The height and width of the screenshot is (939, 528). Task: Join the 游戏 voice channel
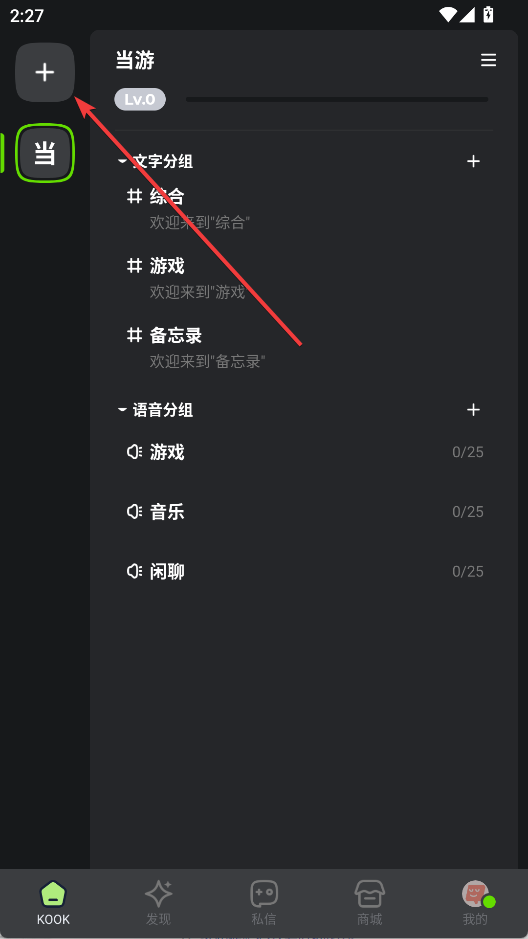[x=304, y=452]
